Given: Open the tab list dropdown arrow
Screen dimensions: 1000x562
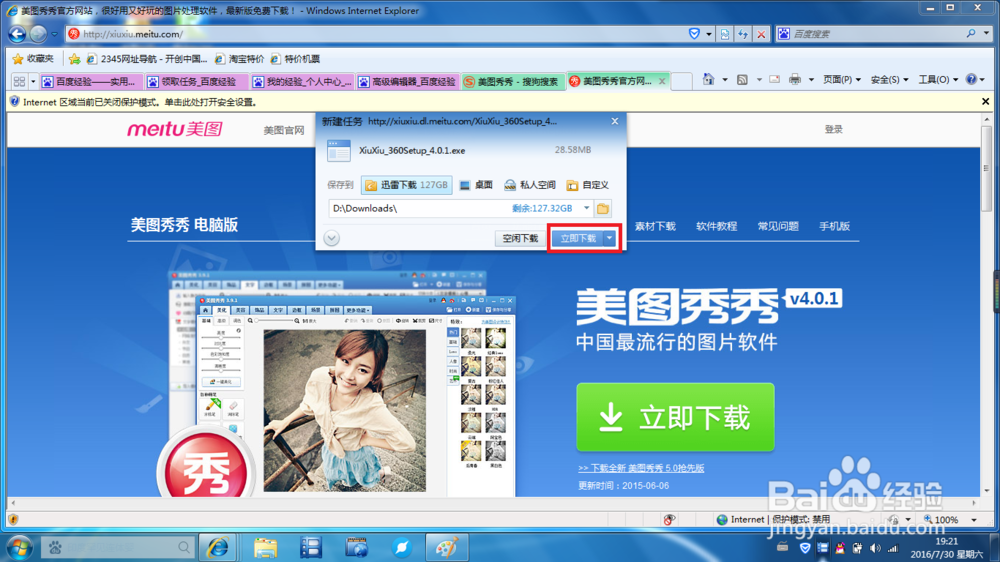Looking at the screenshot, I should 33,81.
